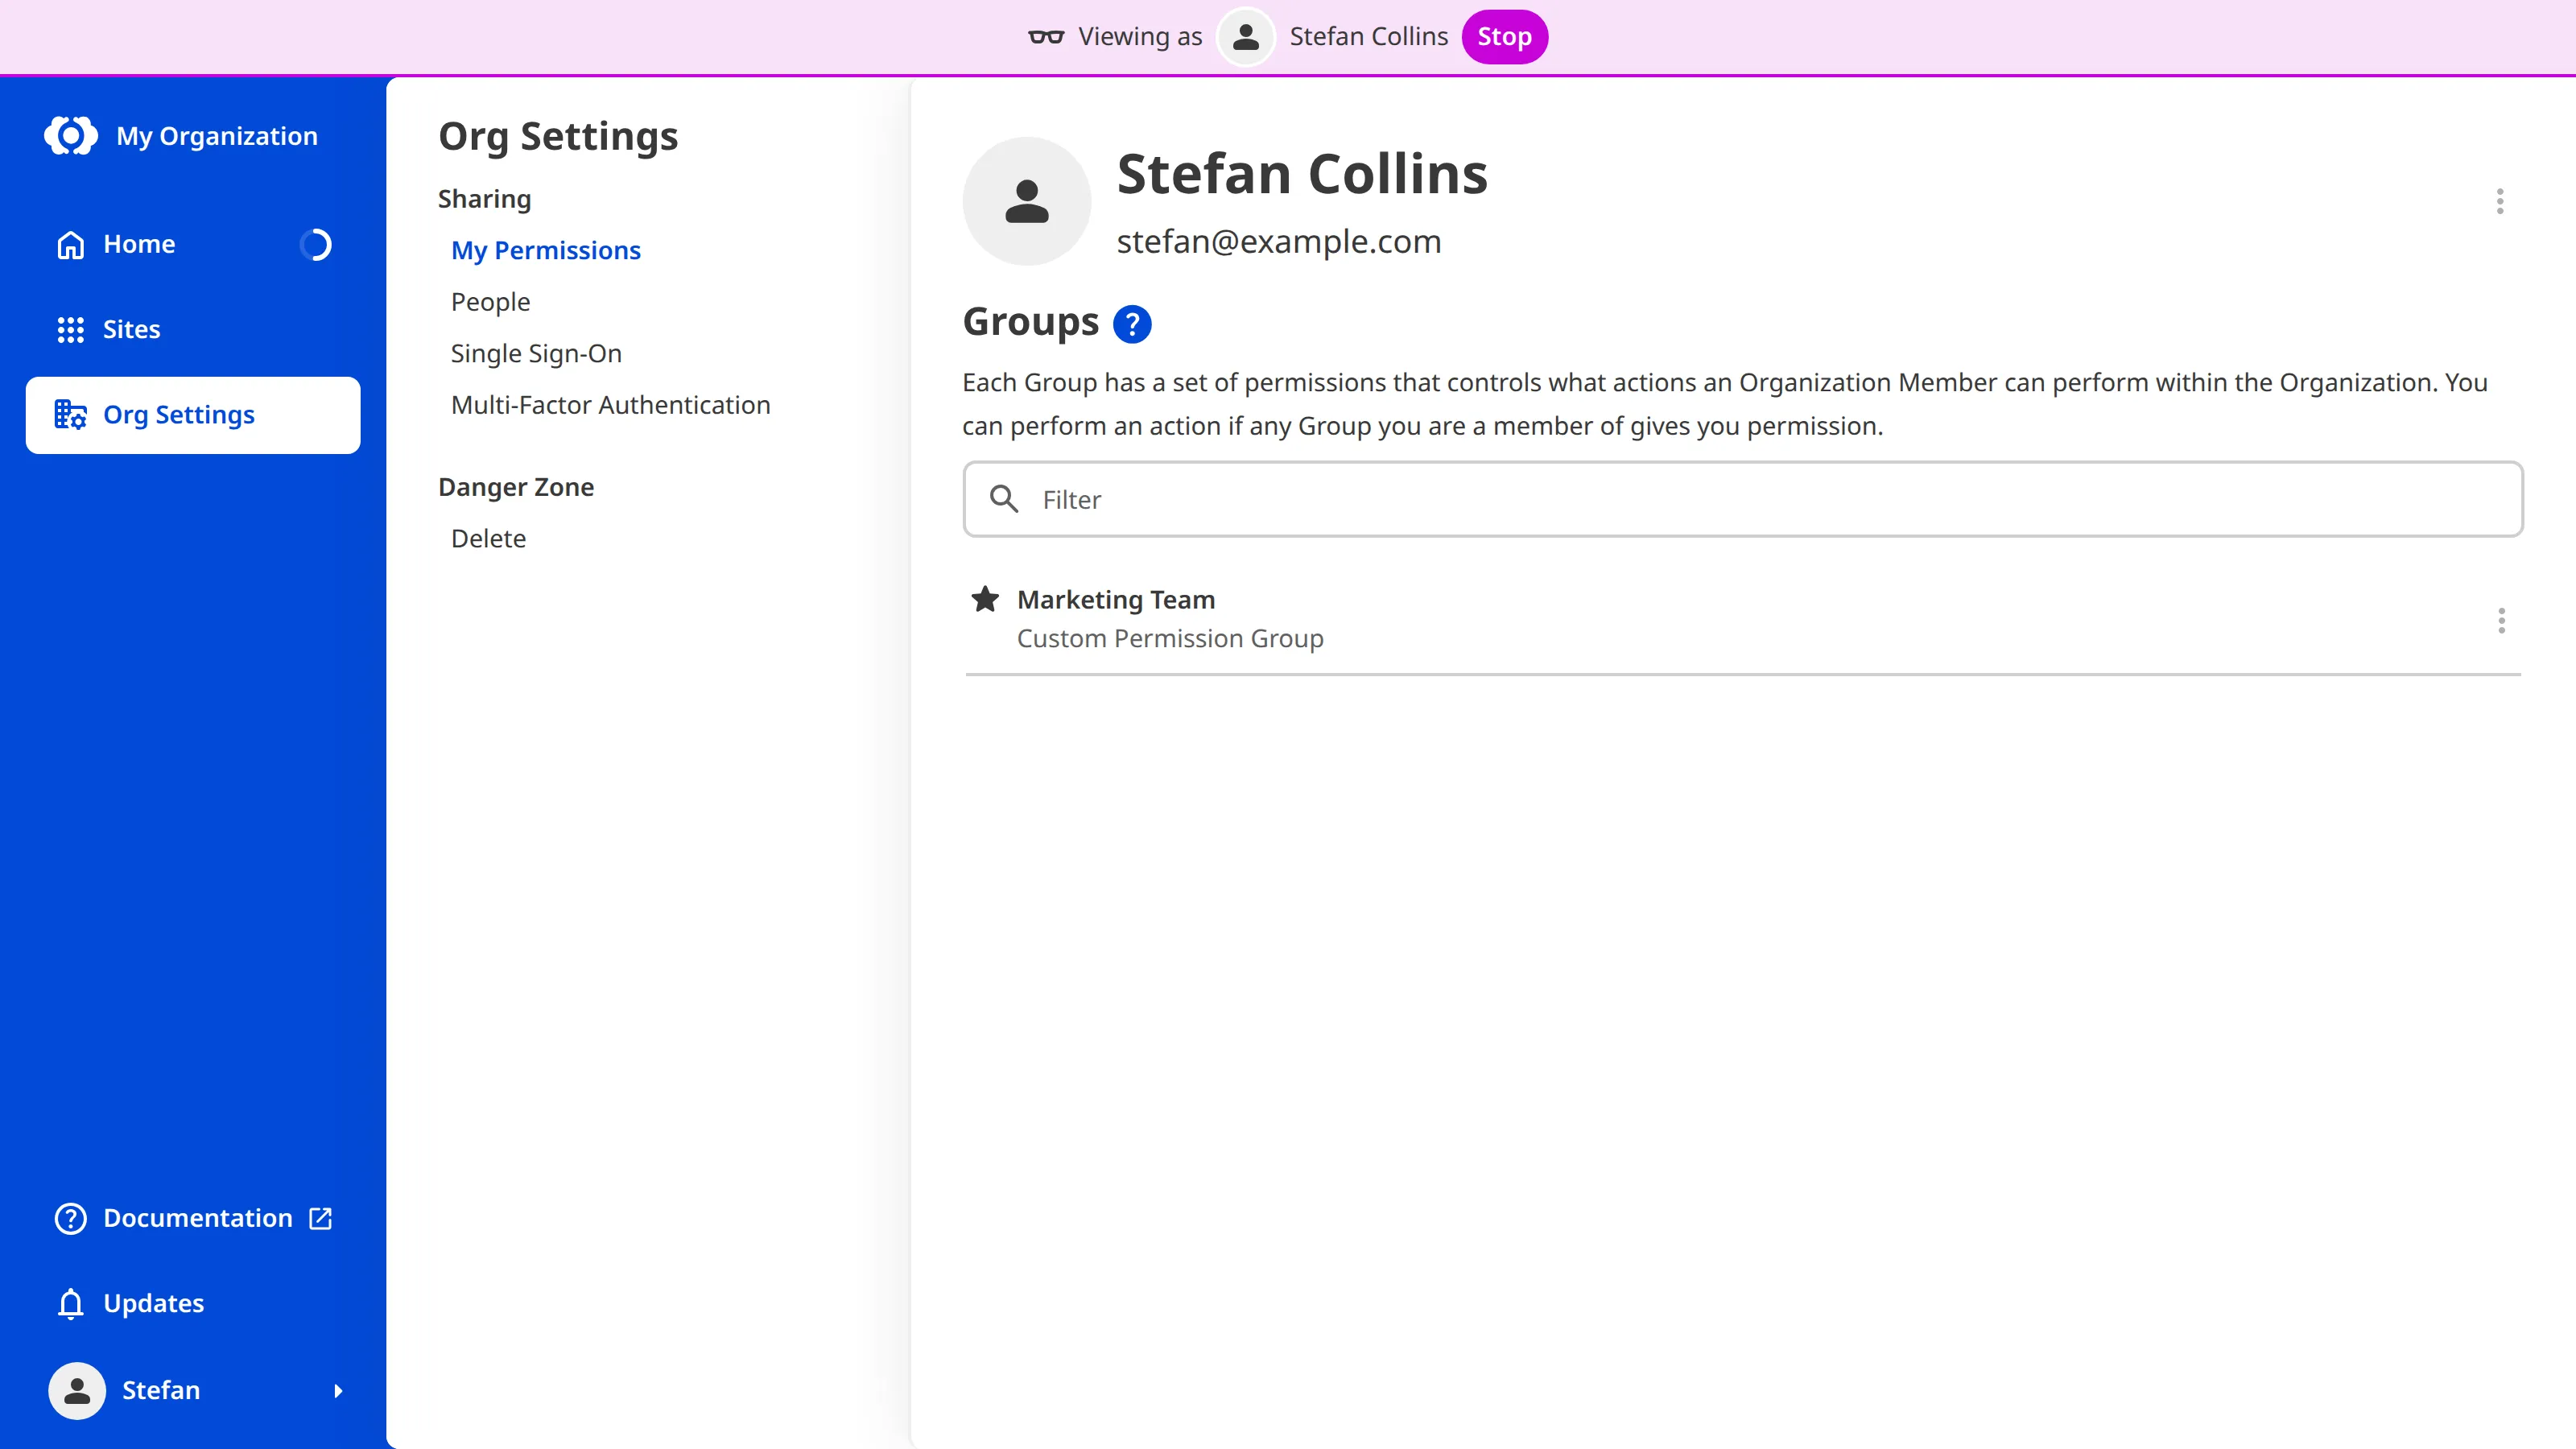The width and height of the screenshot is (2576, 1449).
Task: Stop viewing as Stefan Collins
Action: [x=1504, y=37]
